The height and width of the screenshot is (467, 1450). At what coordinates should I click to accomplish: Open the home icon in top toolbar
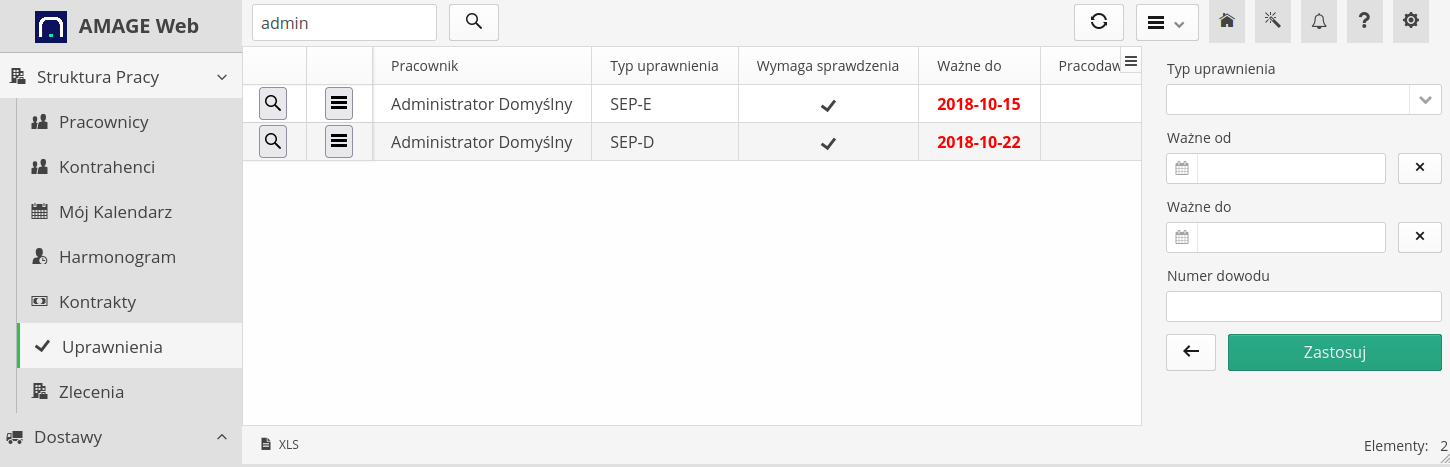point(1227,21)
